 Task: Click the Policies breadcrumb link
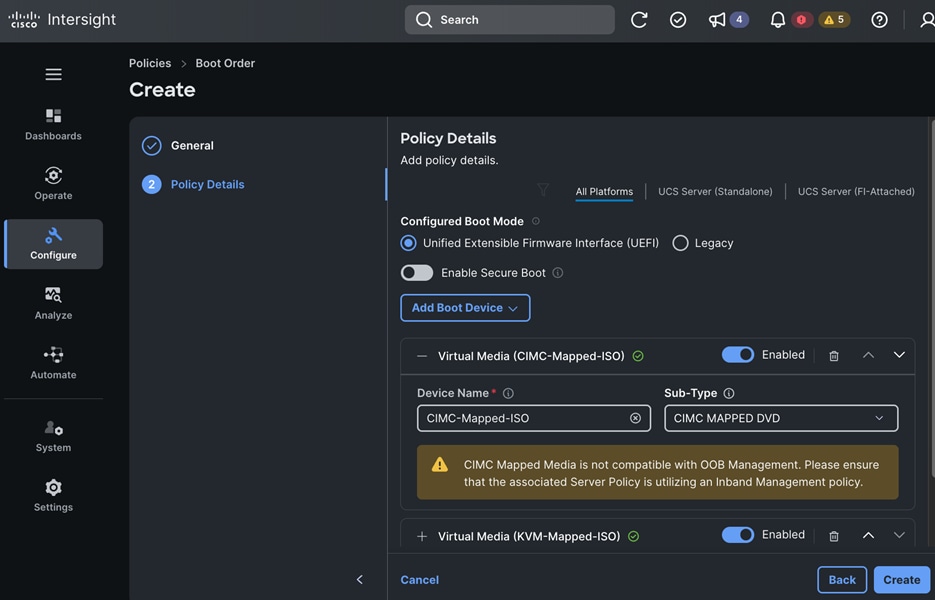click(150, 63)
